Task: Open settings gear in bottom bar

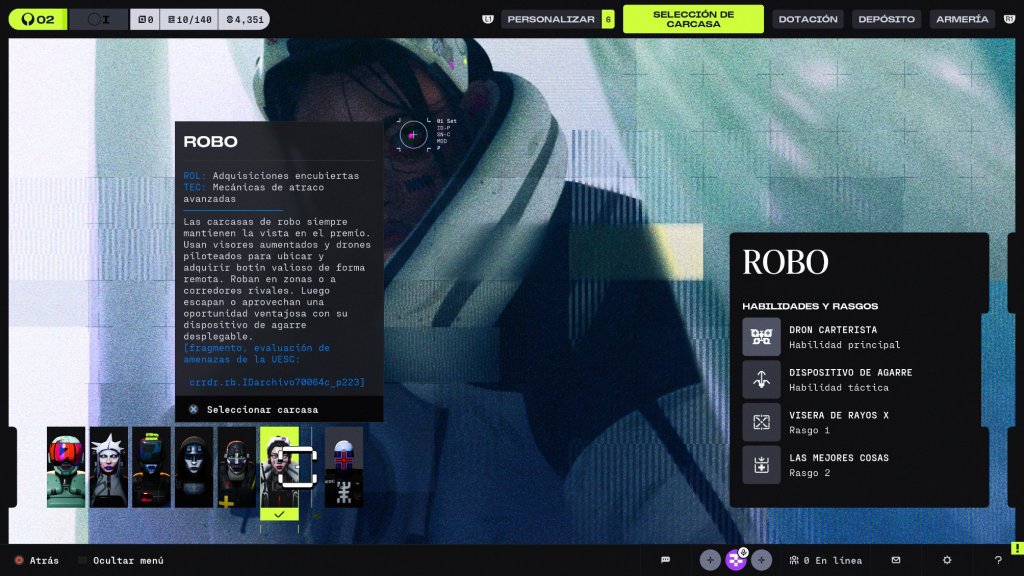Action: click(947, 560)
